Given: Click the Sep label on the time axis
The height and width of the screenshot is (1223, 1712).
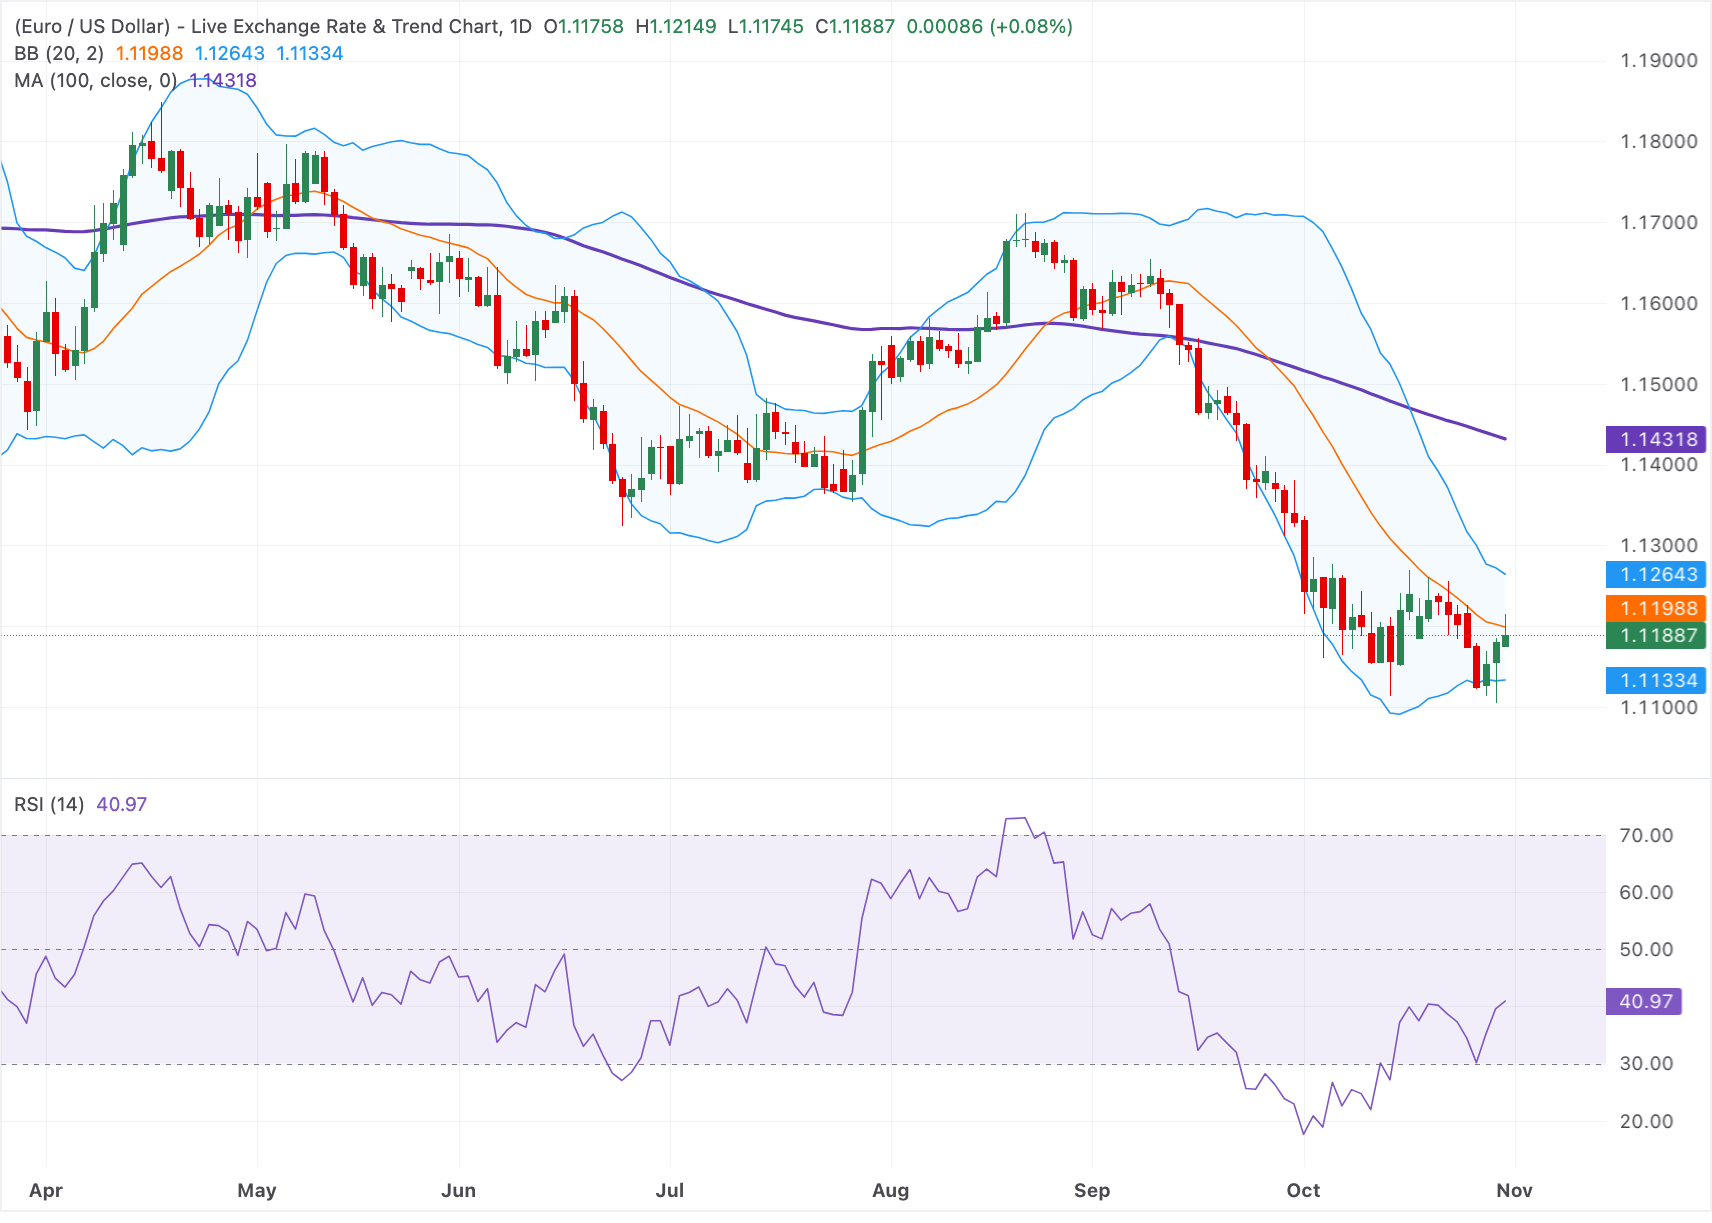Looking at the screenshot, I should pos(1092,1190).
